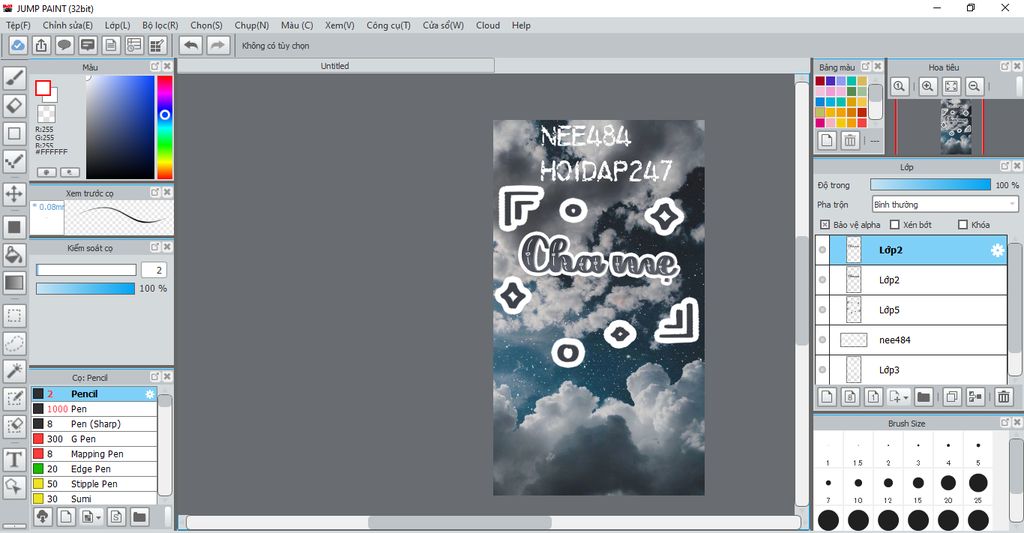Open the Tệp(F) menu
This screenshot has height=533, width=1024.
(18, 25)
